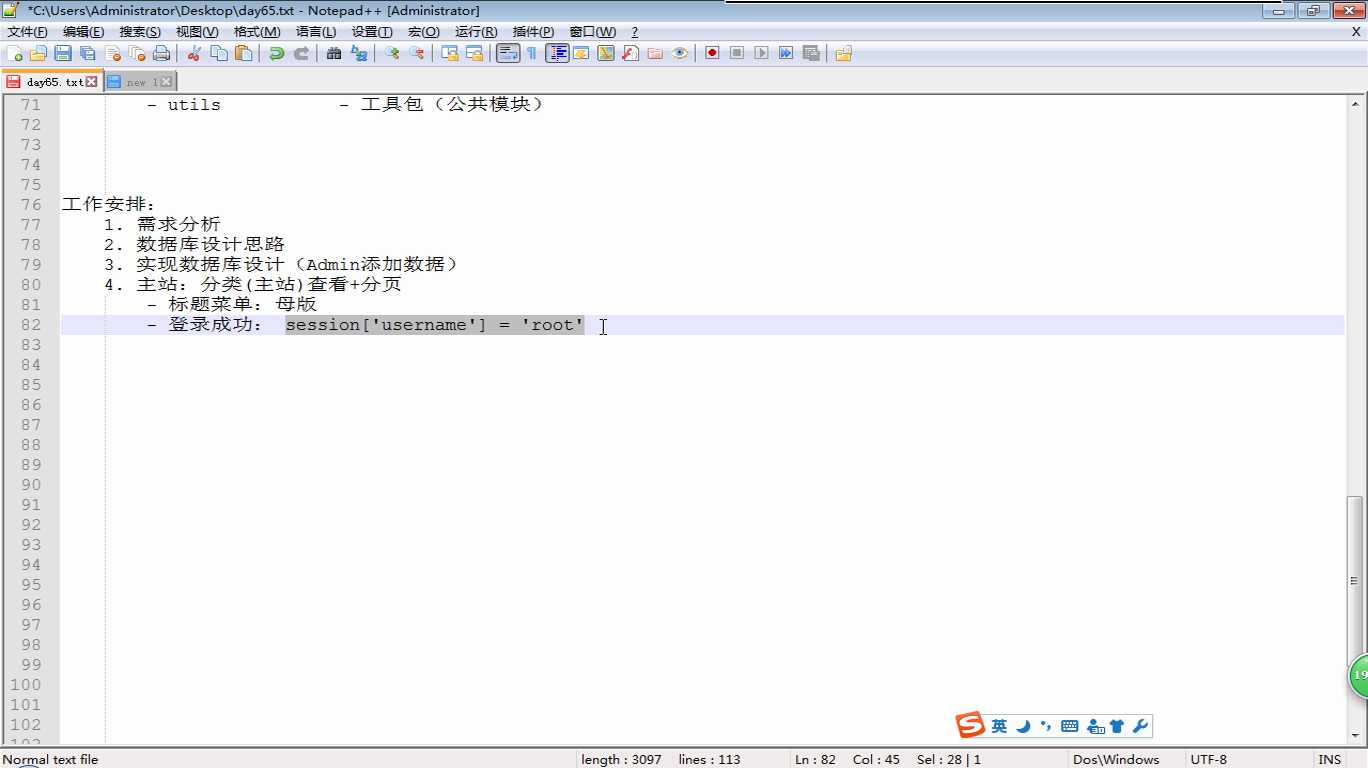This screenshot has width=1368, height=768.
Task: Open the 插件(P) menu
Action: pos(533,32)
